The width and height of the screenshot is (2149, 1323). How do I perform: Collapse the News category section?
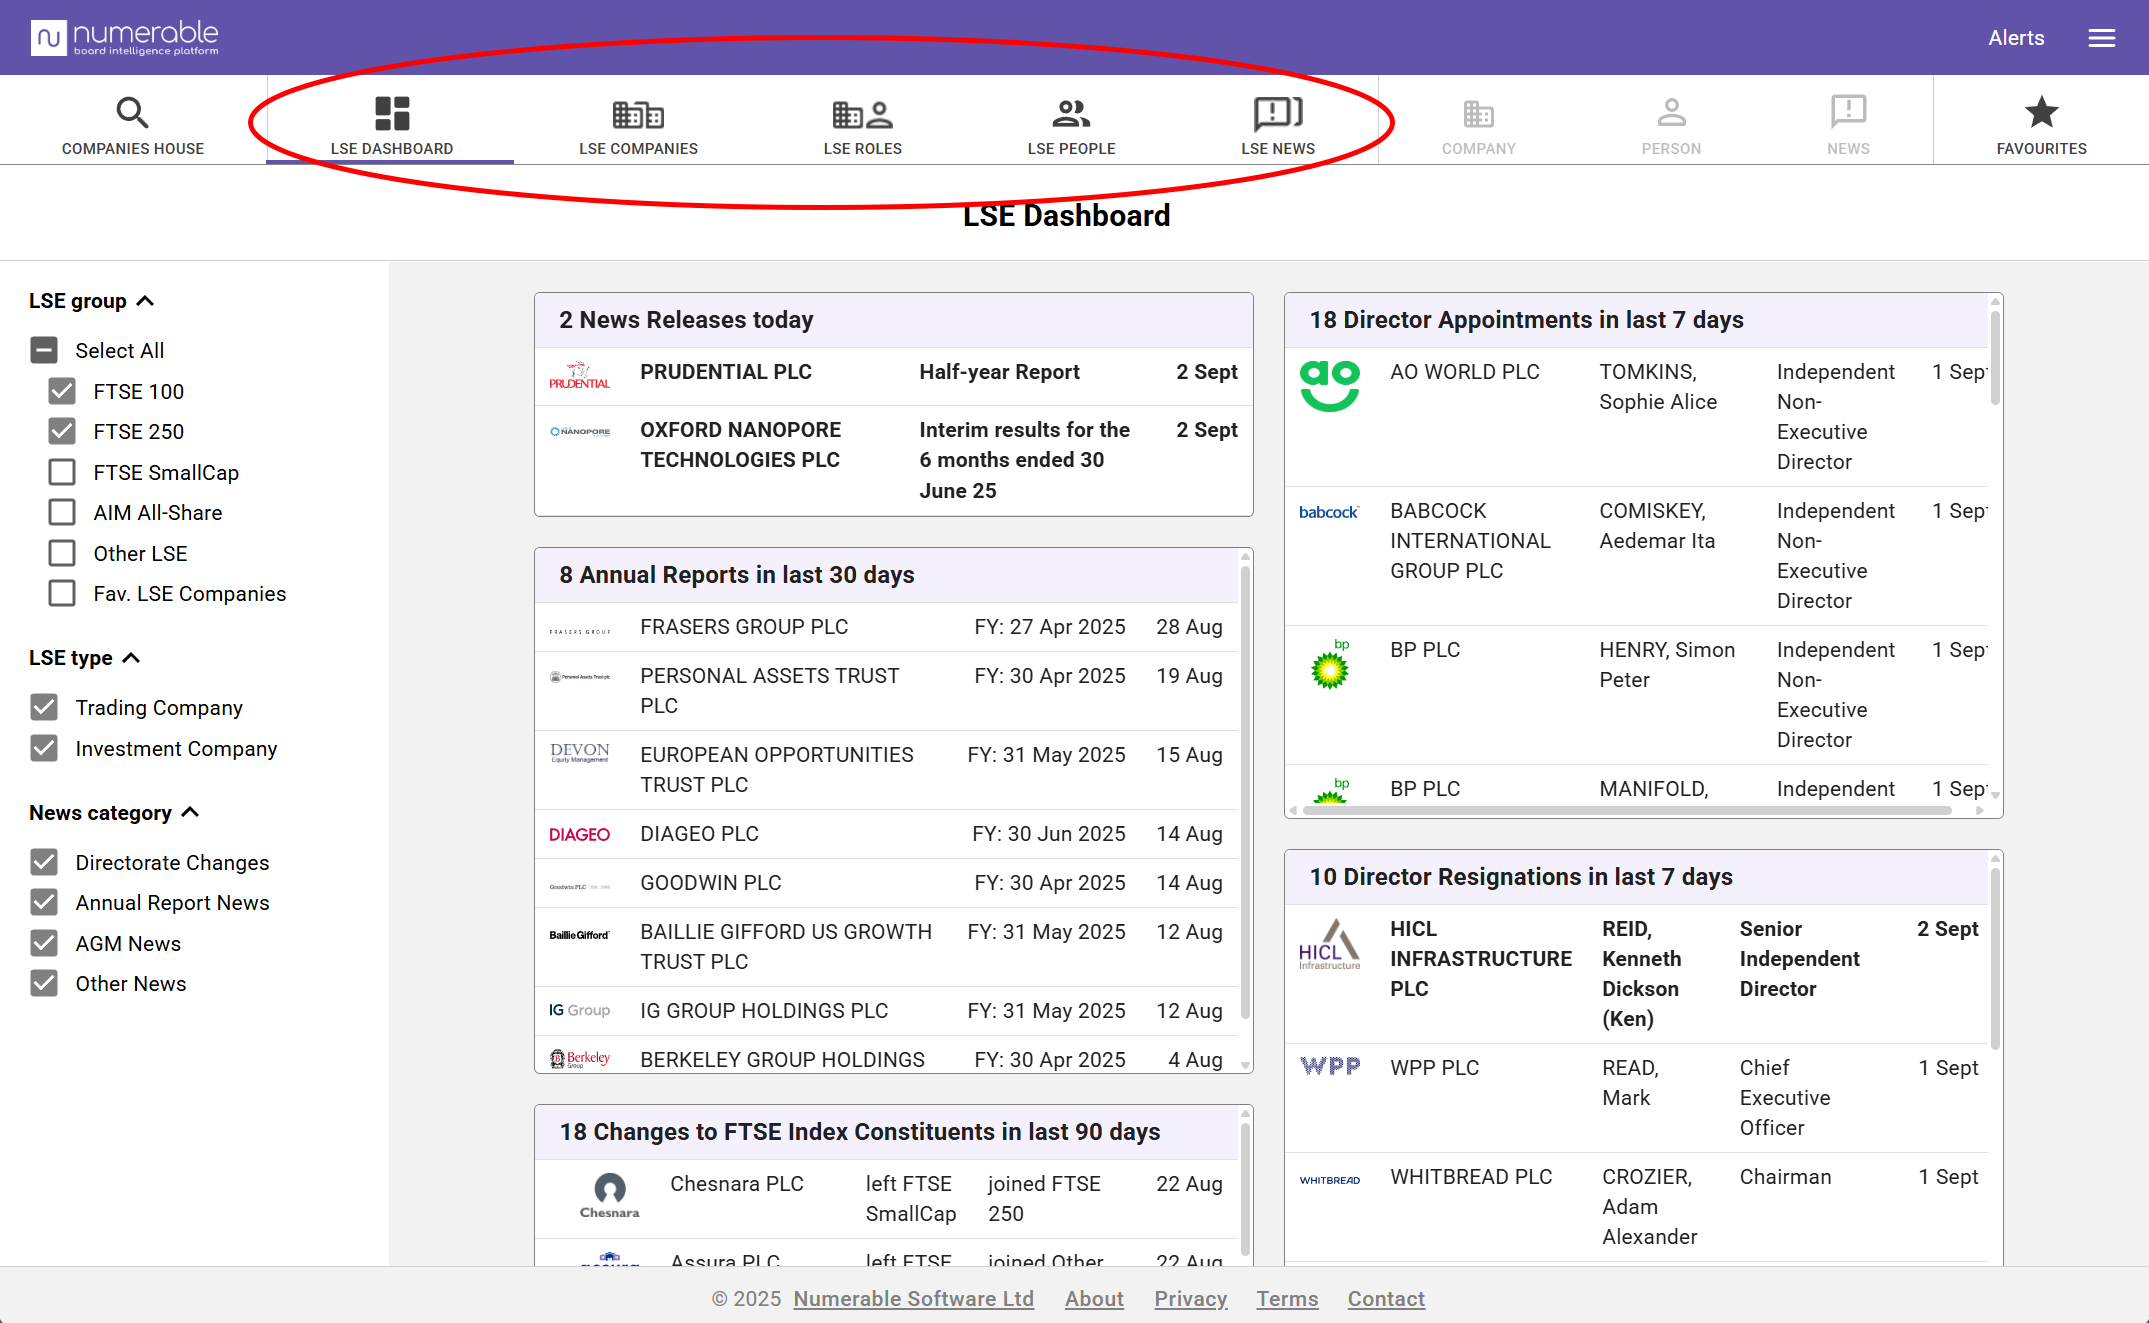pos(190,813)
